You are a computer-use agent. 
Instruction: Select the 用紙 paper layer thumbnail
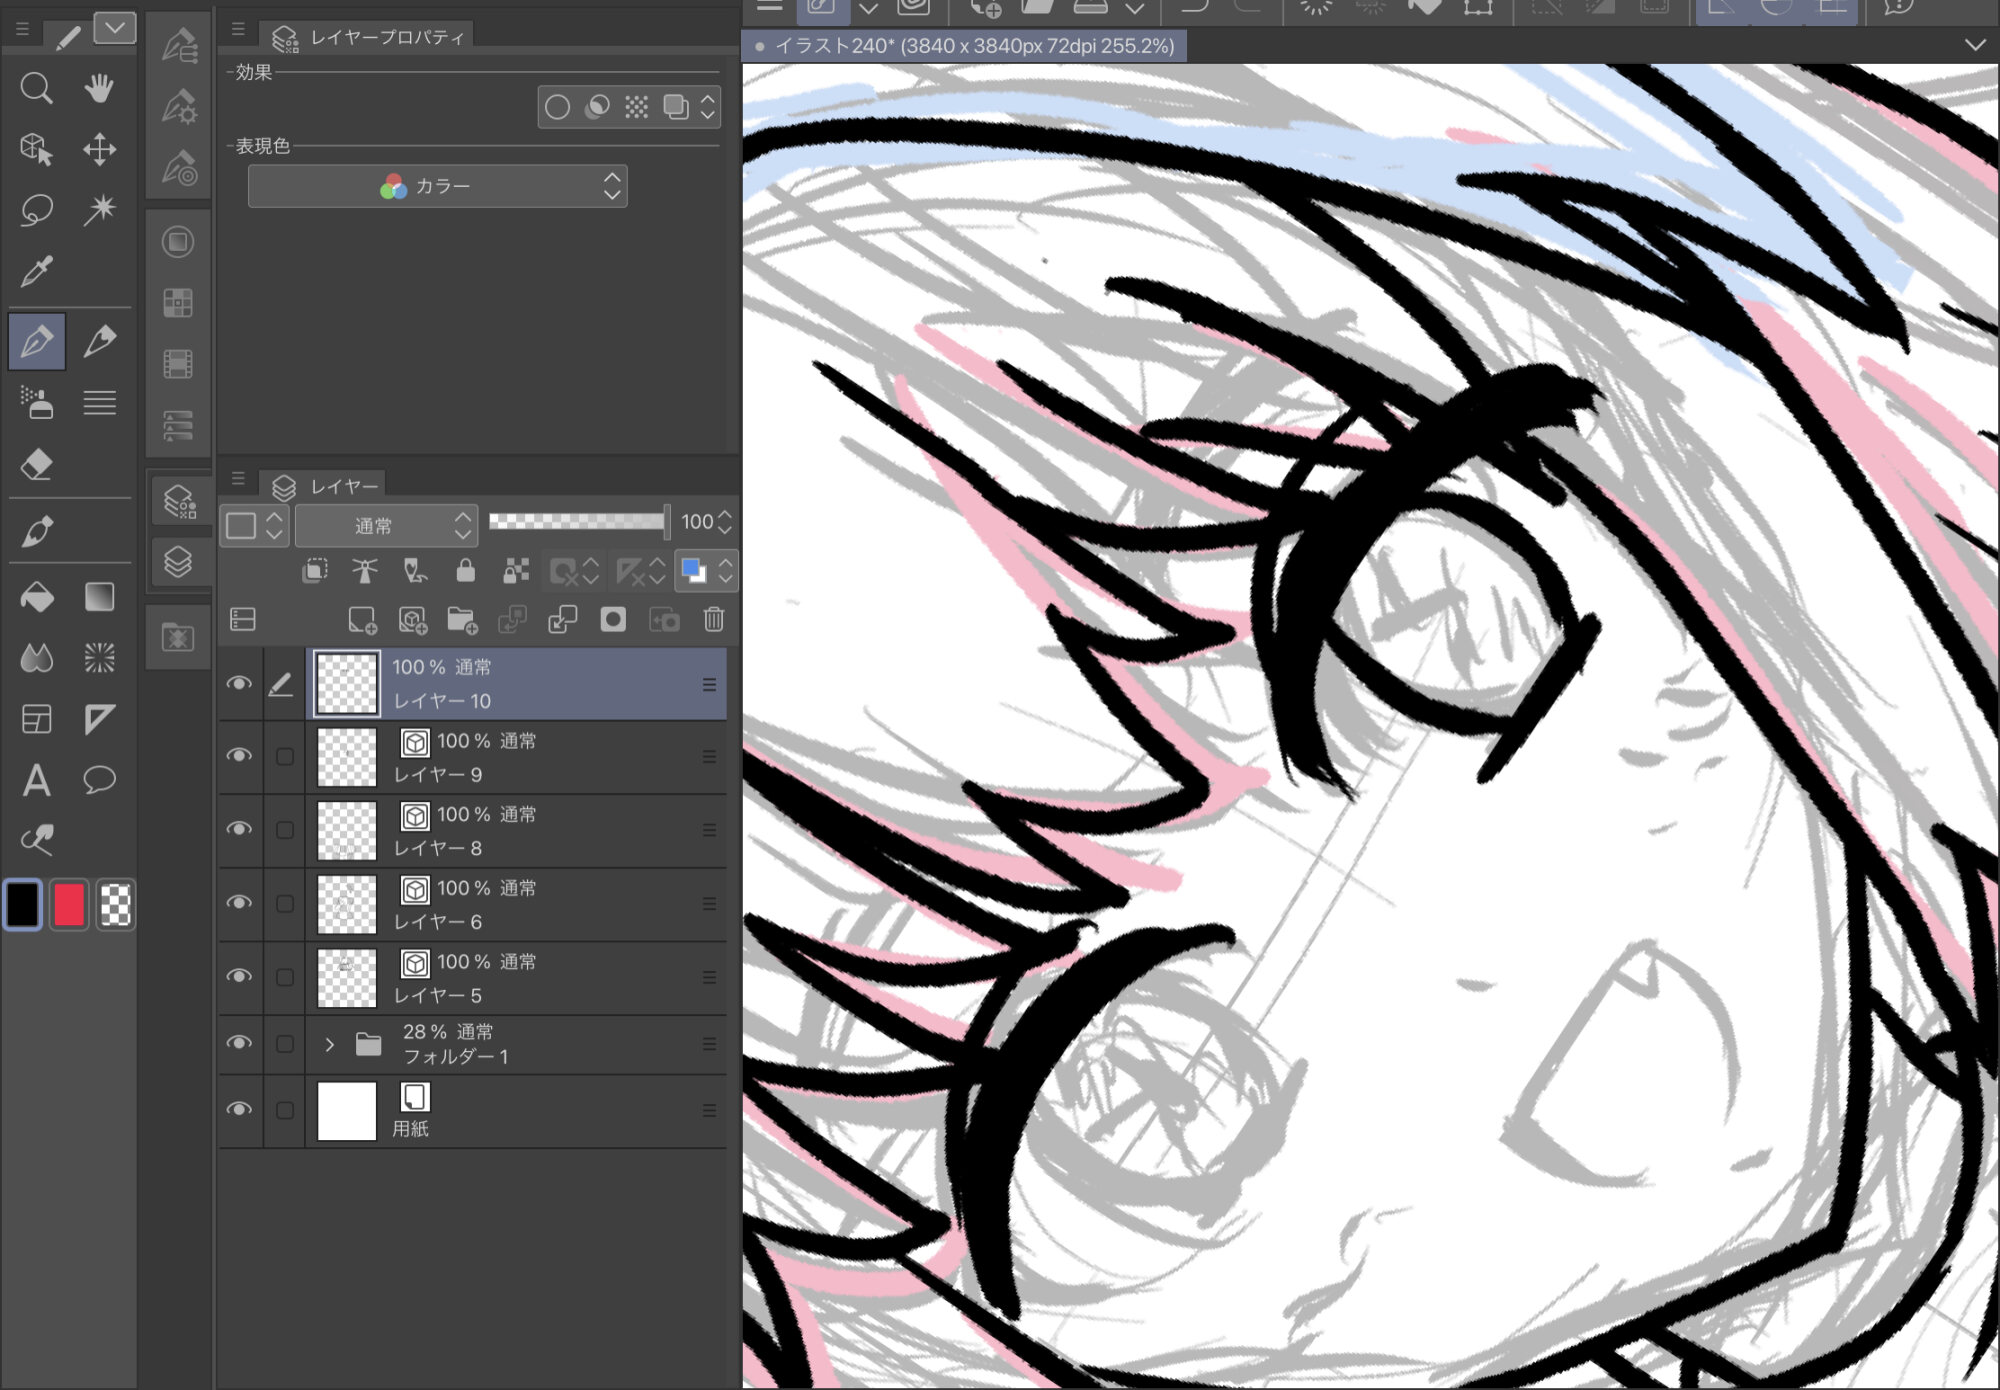click(x=346, y=1111)
